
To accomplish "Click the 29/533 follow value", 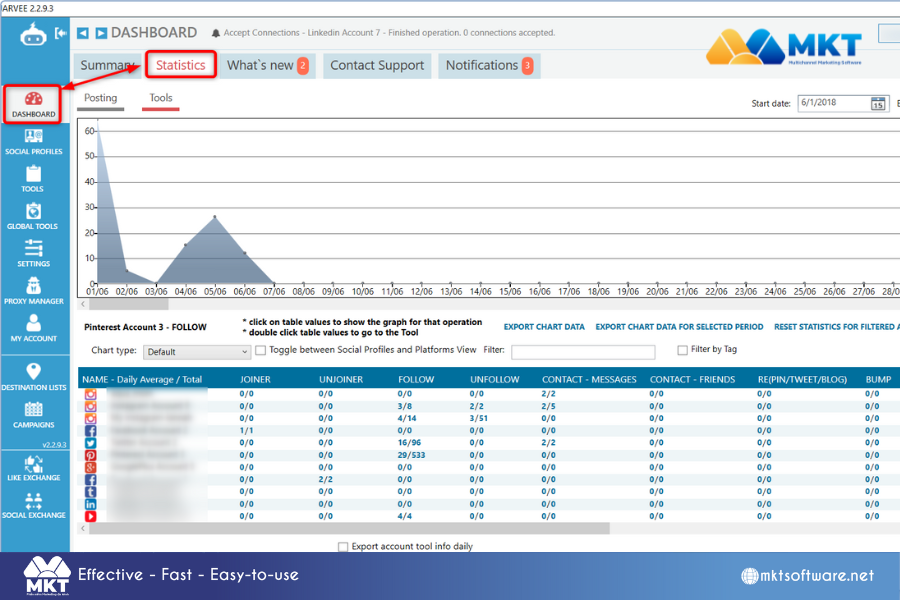I will [412, 455].
